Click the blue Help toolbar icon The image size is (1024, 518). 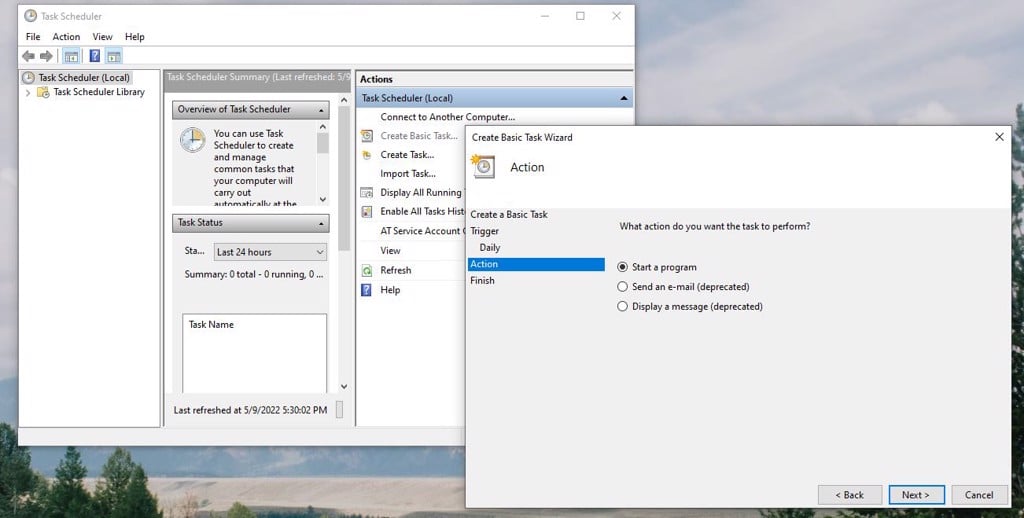point(95,56)
